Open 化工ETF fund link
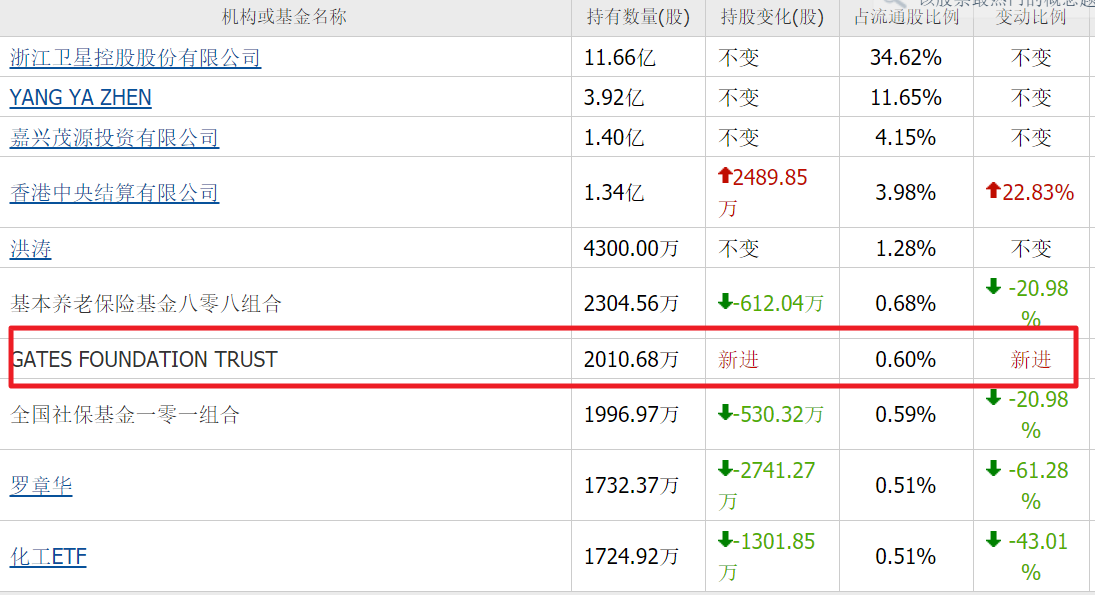 48,557
